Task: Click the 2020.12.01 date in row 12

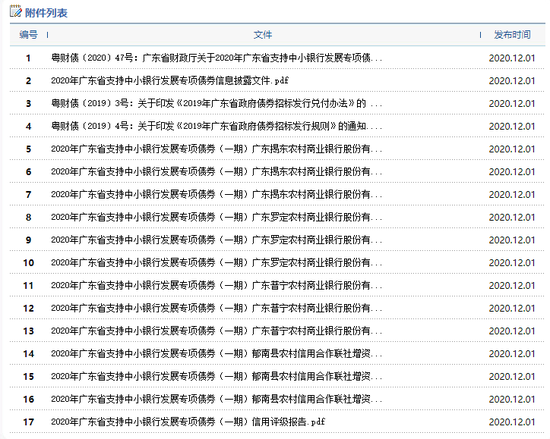Action: pos(512,308)
